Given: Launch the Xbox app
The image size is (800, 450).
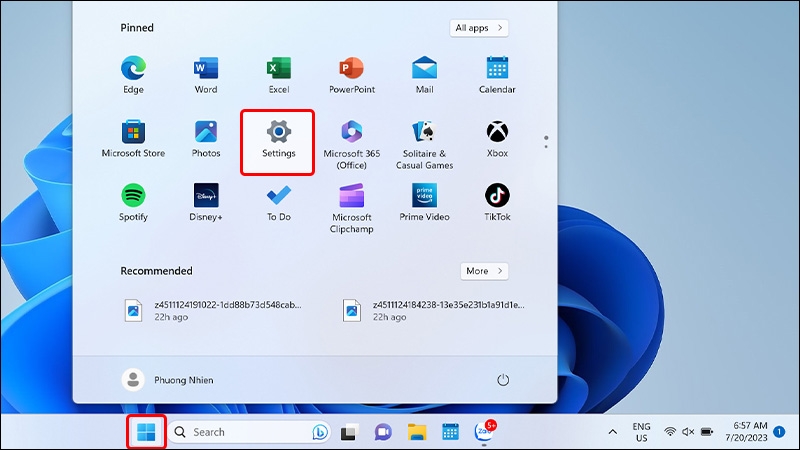Looking at the screenshot, I should (x=497, y=139).
